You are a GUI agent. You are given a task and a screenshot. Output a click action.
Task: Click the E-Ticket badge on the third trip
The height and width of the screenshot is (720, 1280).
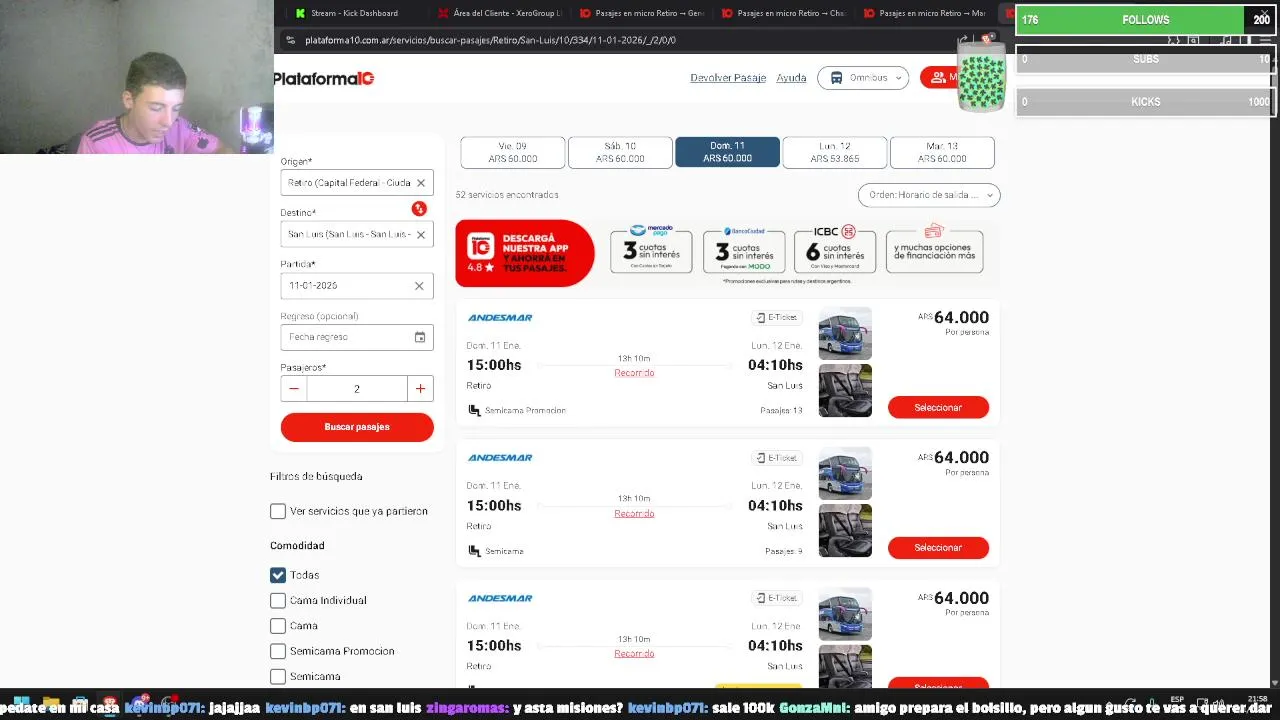776,598
